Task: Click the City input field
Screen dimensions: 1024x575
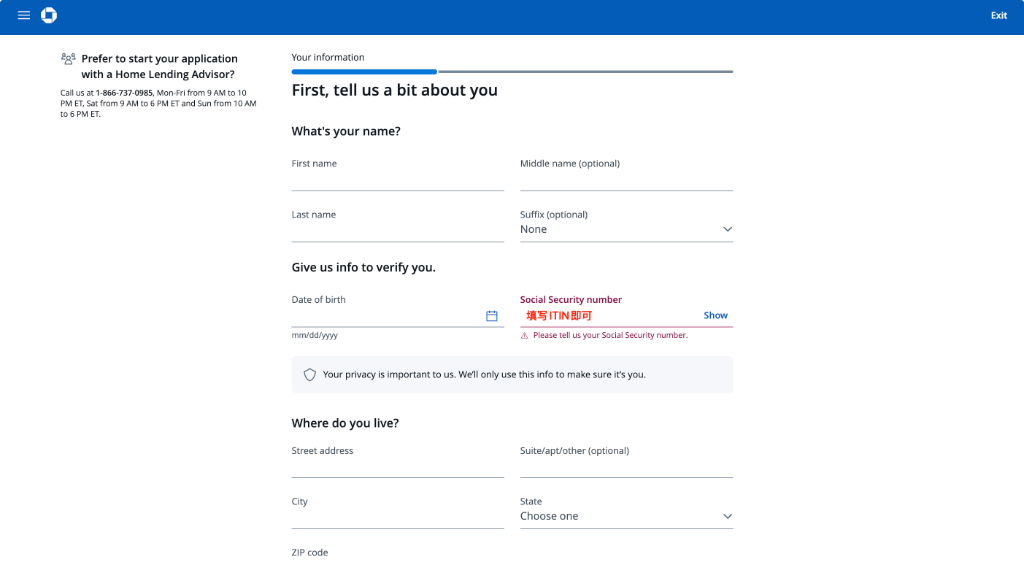Action: [x=398, y=519]
